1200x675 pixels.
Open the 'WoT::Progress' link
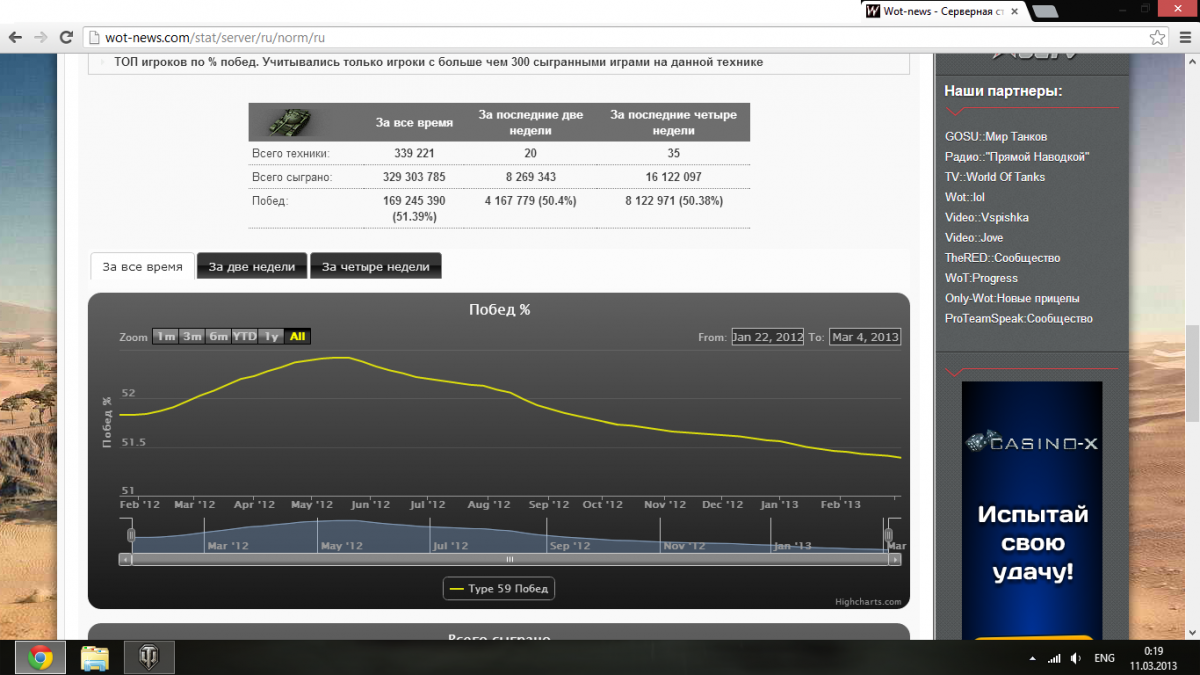tap(981, 278)
